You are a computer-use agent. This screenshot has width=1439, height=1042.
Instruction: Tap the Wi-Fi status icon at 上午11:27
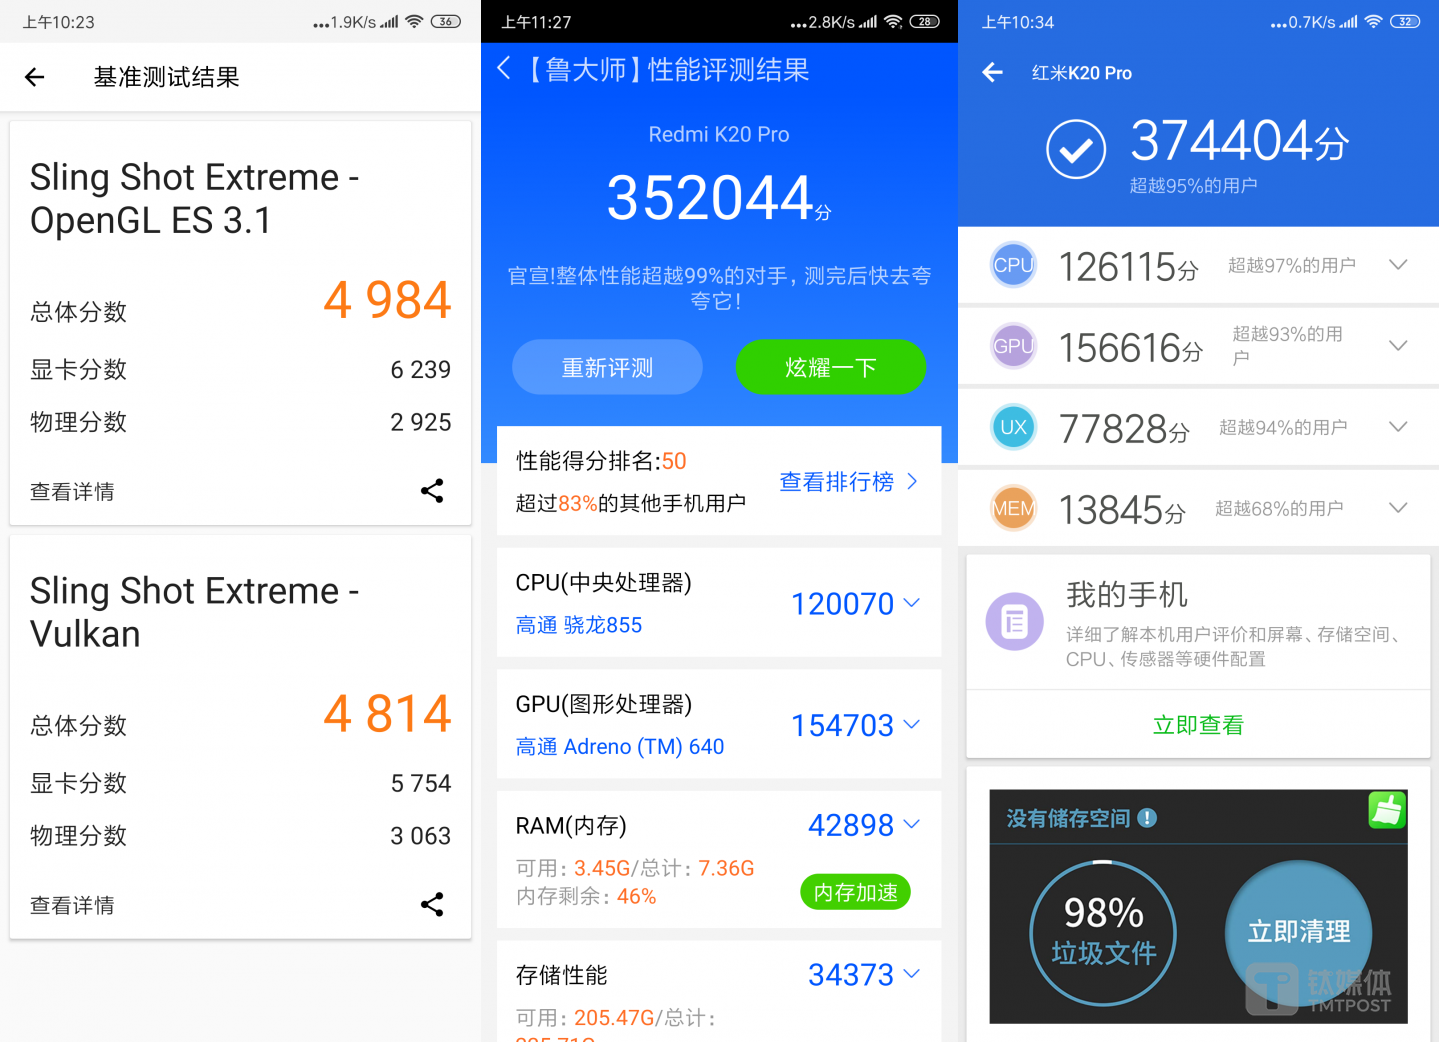click(893, 21)
